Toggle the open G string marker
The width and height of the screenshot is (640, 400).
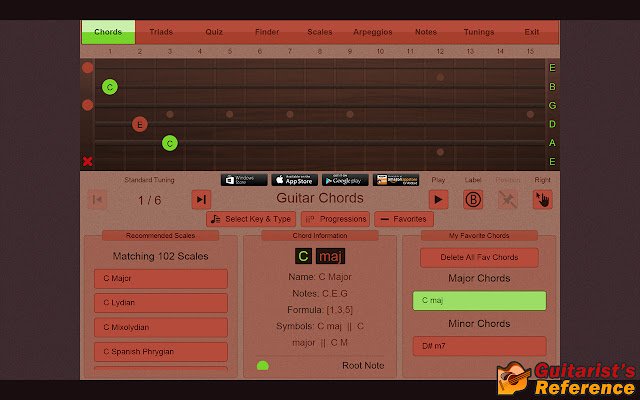[87, 105]
